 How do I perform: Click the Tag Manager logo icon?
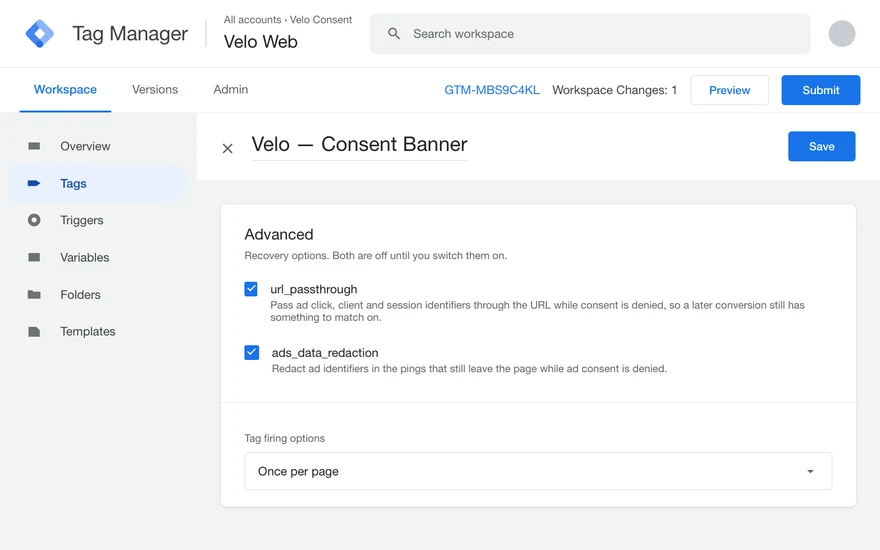pos(39,34)
